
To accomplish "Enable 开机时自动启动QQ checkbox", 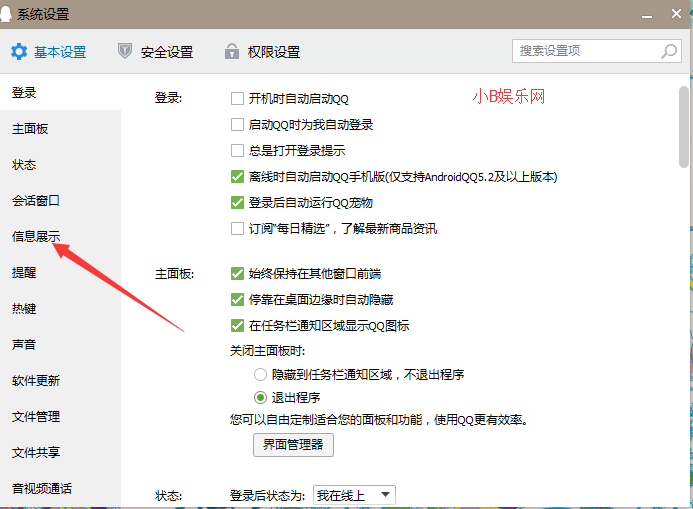I will click(x=237, y=99).
